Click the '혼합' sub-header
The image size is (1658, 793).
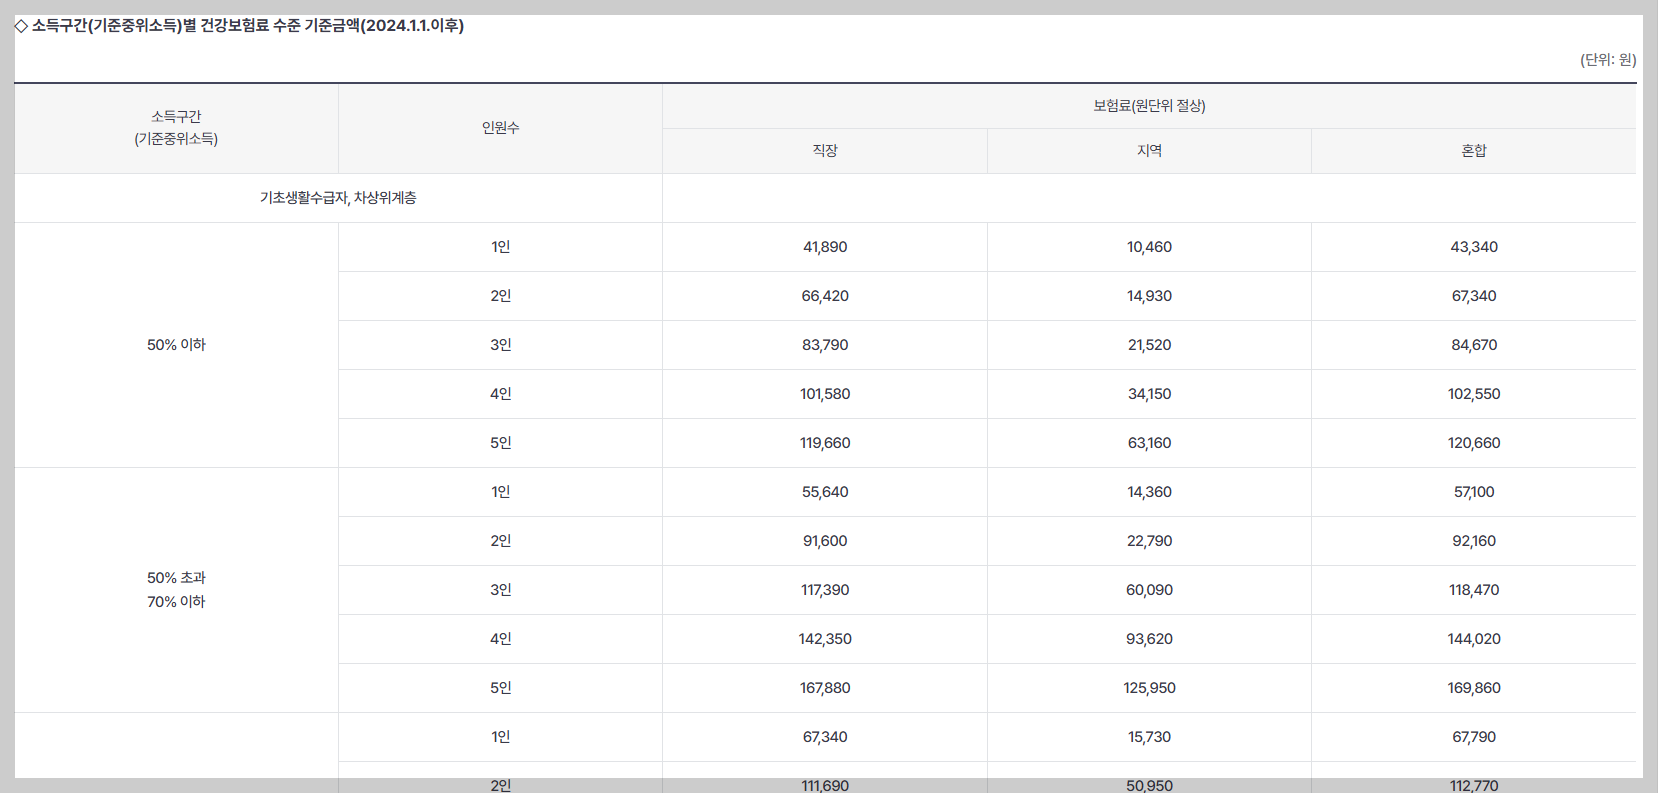pyautogui.click(x=1474, y=151)
